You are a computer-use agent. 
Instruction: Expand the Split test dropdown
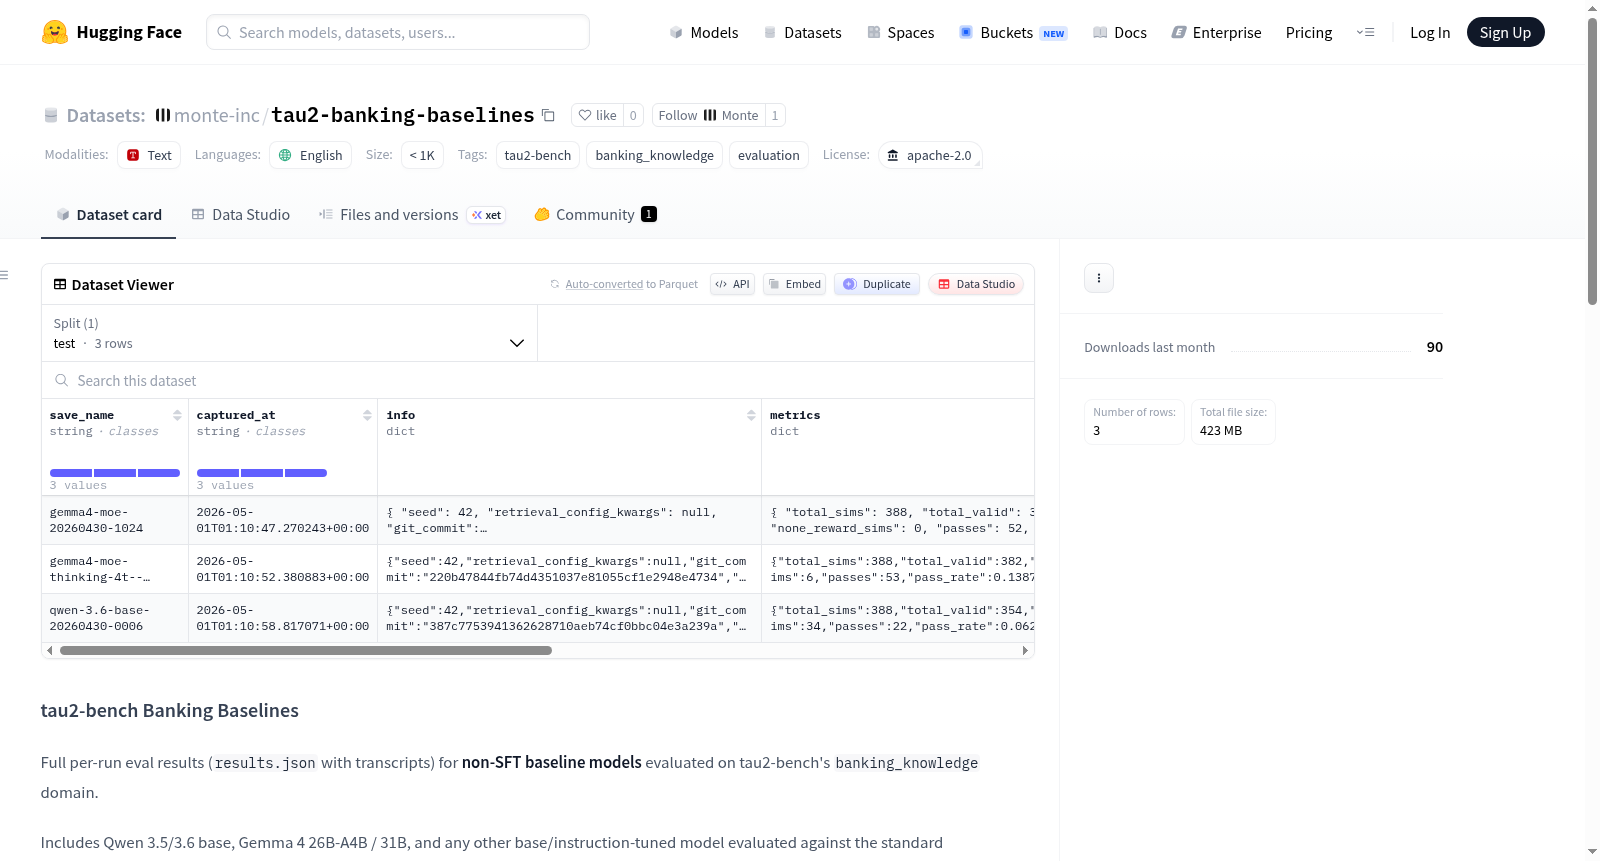point(289,333)
